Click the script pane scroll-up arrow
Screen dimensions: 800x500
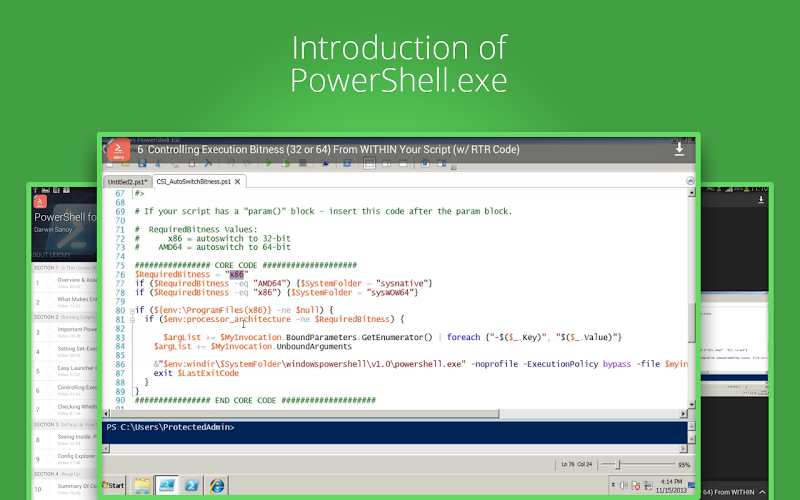(692, 193)
